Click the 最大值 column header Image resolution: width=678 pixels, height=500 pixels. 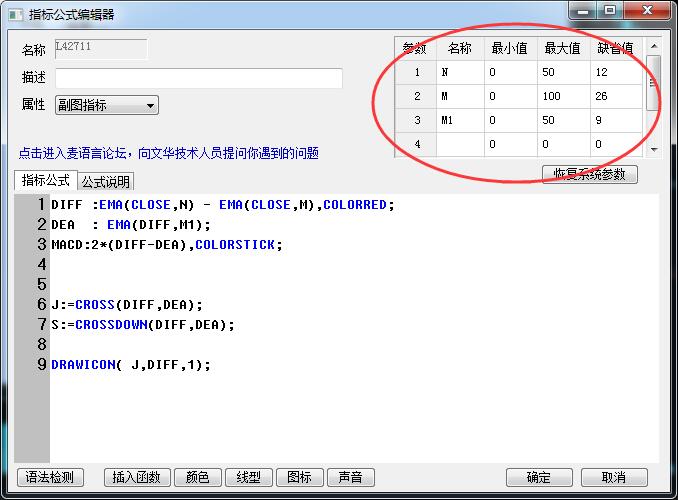coord(563,48)
